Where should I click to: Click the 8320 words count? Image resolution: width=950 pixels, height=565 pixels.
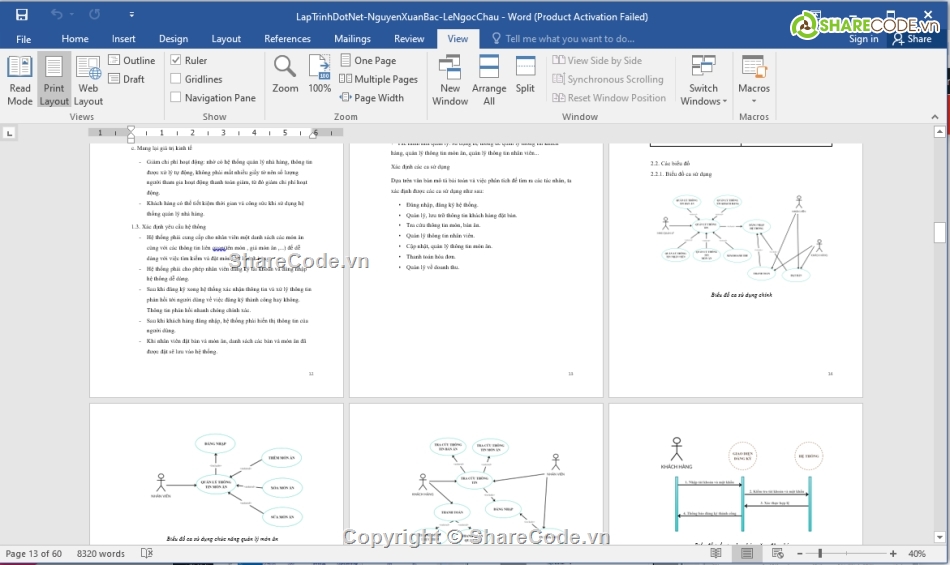(x=101, y=553)
